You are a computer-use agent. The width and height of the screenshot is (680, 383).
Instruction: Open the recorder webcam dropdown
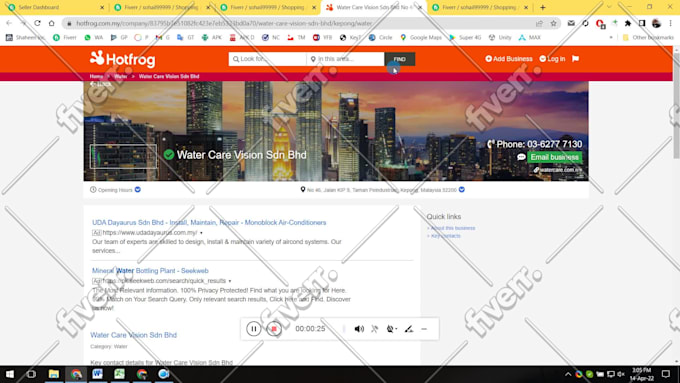392,329
